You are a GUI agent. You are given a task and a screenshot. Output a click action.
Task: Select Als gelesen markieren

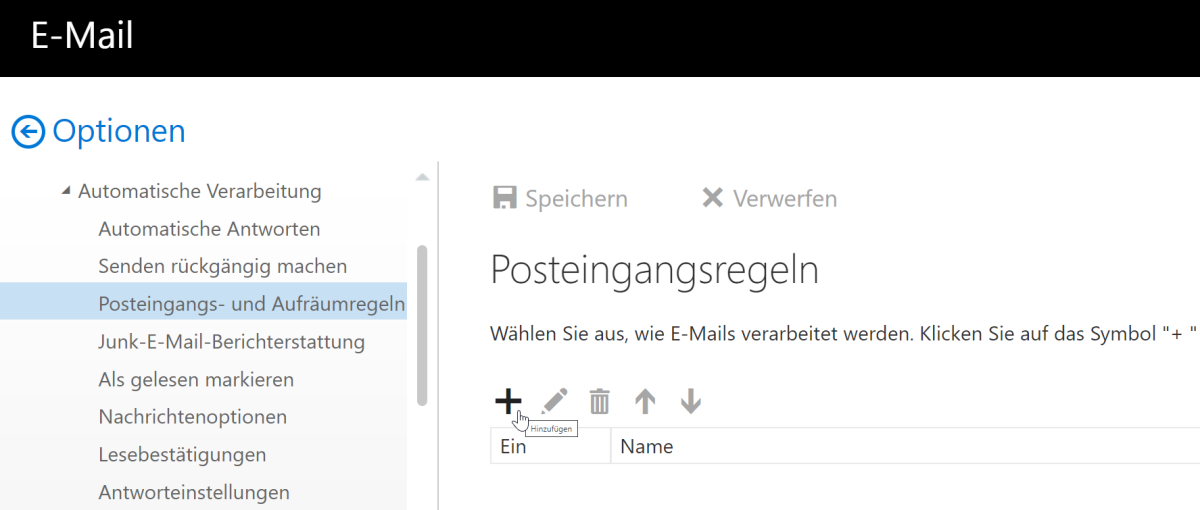click(x=196, y=380)
